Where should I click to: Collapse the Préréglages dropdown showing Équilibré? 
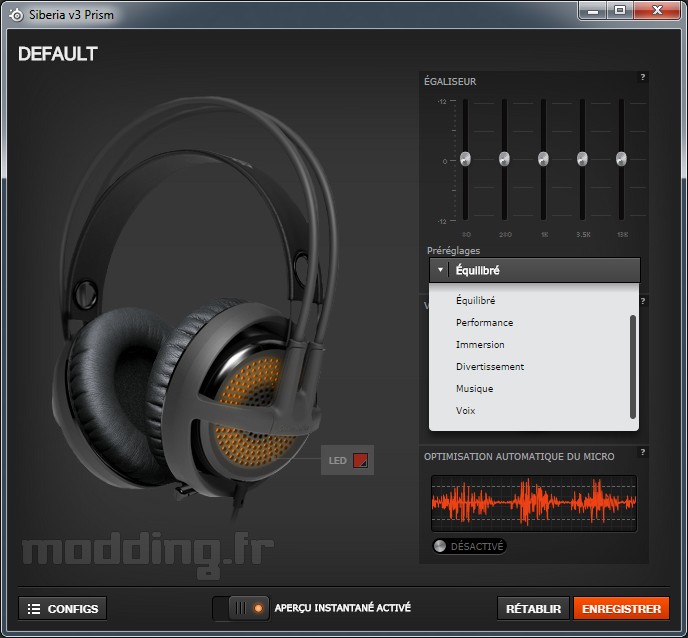click(535, 270)
